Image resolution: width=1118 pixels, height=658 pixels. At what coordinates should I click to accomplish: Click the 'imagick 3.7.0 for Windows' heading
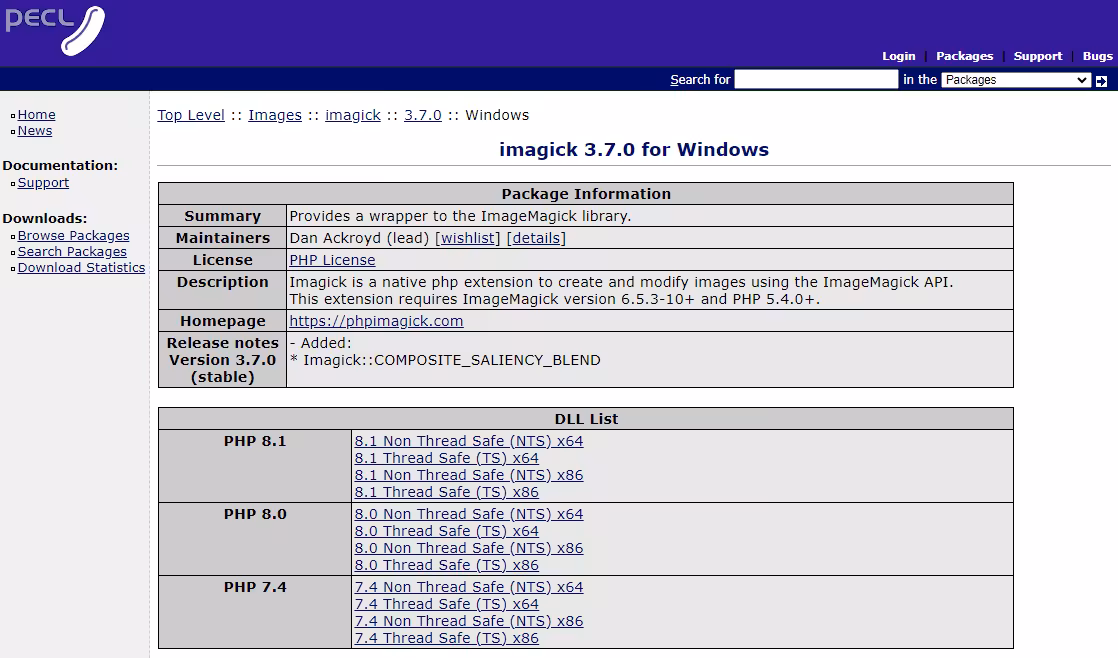634,150
